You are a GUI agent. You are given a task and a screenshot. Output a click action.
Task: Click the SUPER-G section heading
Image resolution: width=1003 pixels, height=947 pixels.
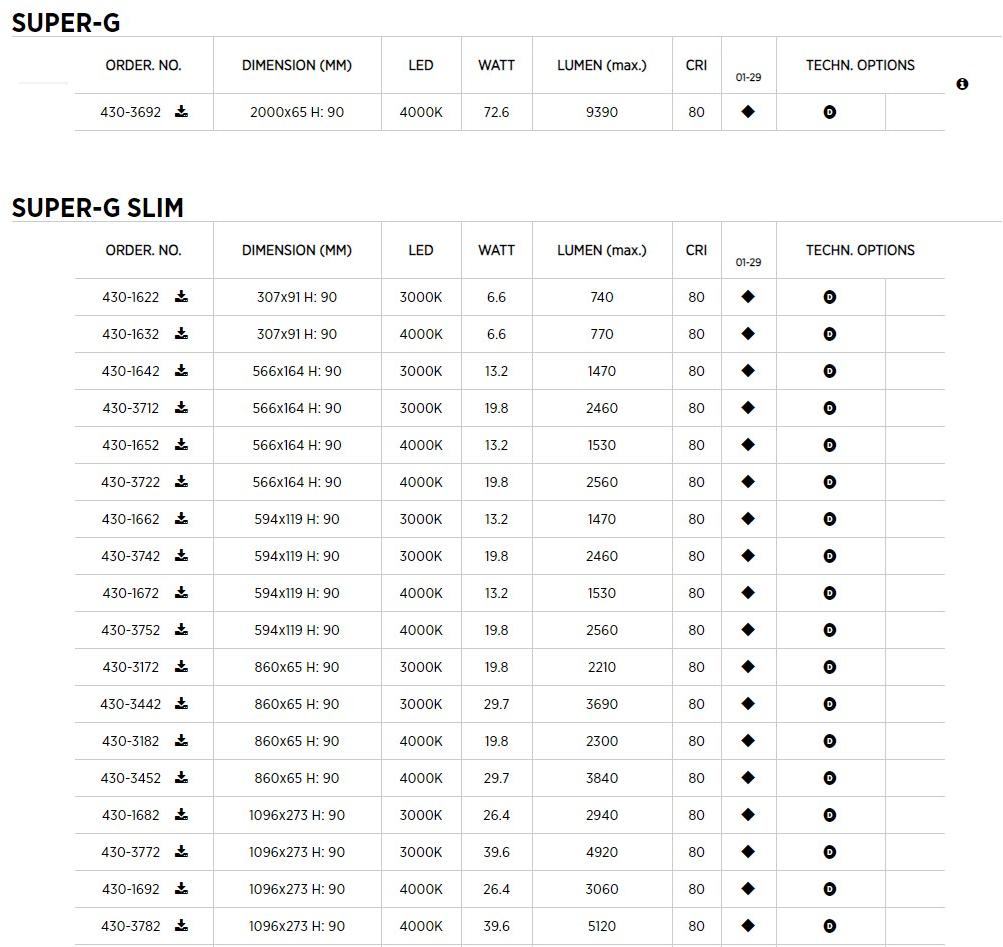coord(65,23)
